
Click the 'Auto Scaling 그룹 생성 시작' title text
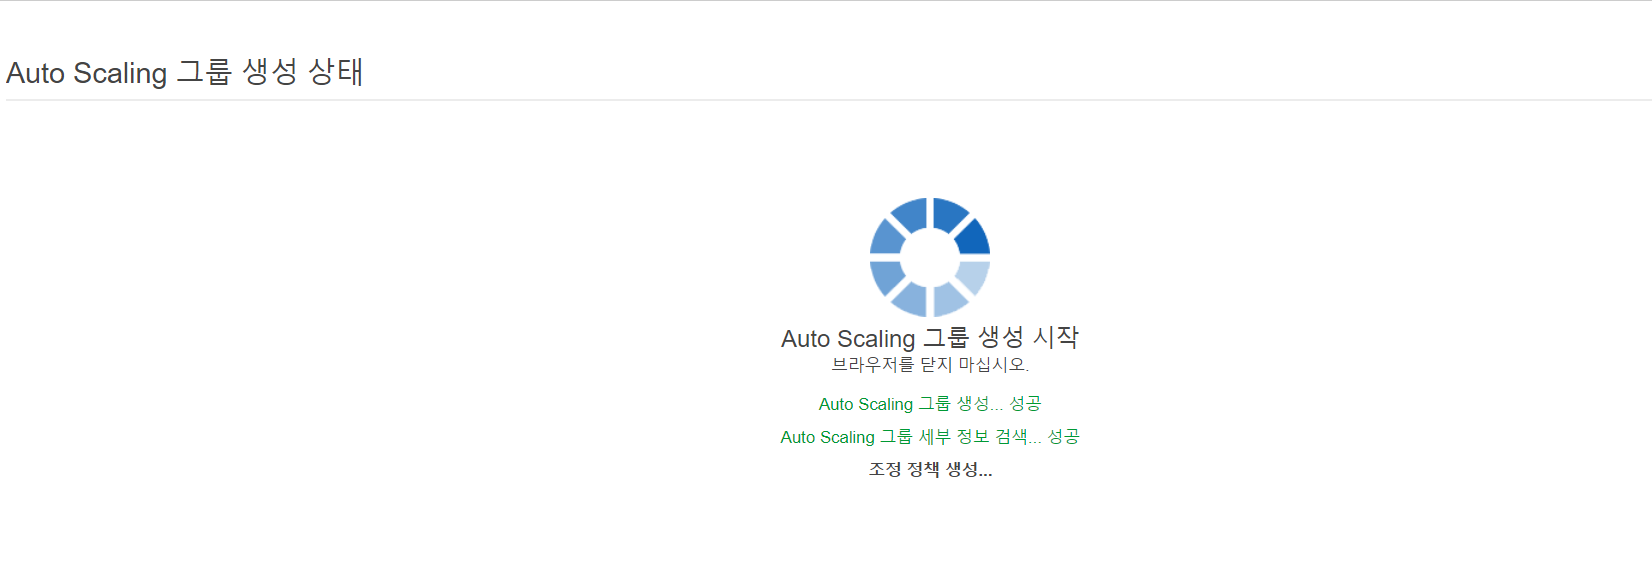click(930, 337)
